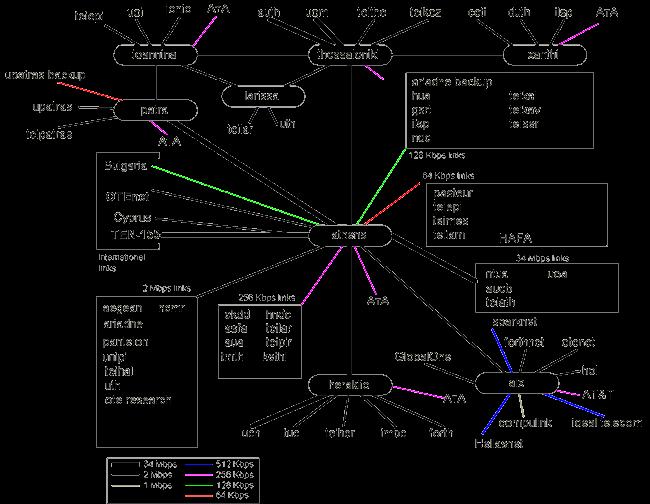The image size is (650, 504).
Task: Click the "256 Kbps links" caption
Action: pyautogui.click(x=267, y=298)
